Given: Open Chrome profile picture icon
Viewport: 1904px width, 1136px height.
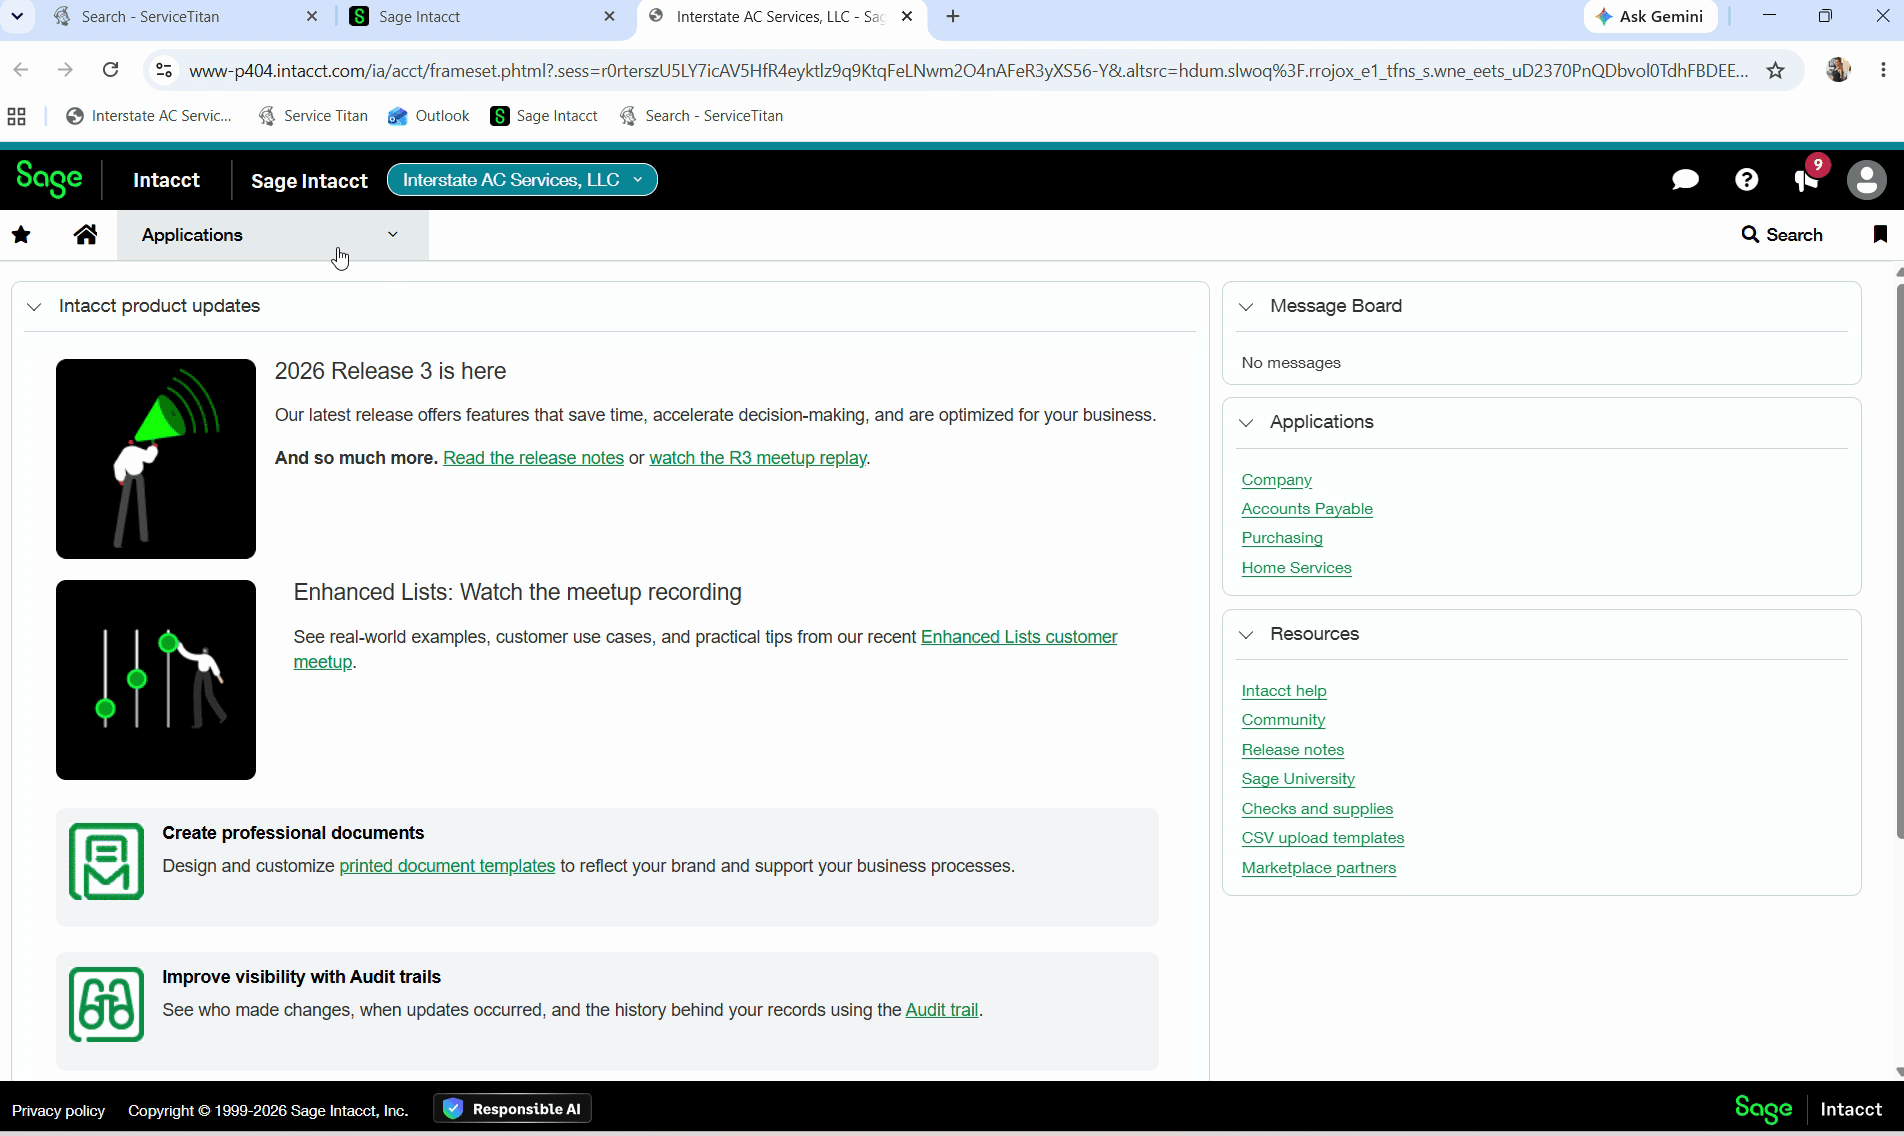Looking at the screenshot, I should click(x=1838, y=70).
